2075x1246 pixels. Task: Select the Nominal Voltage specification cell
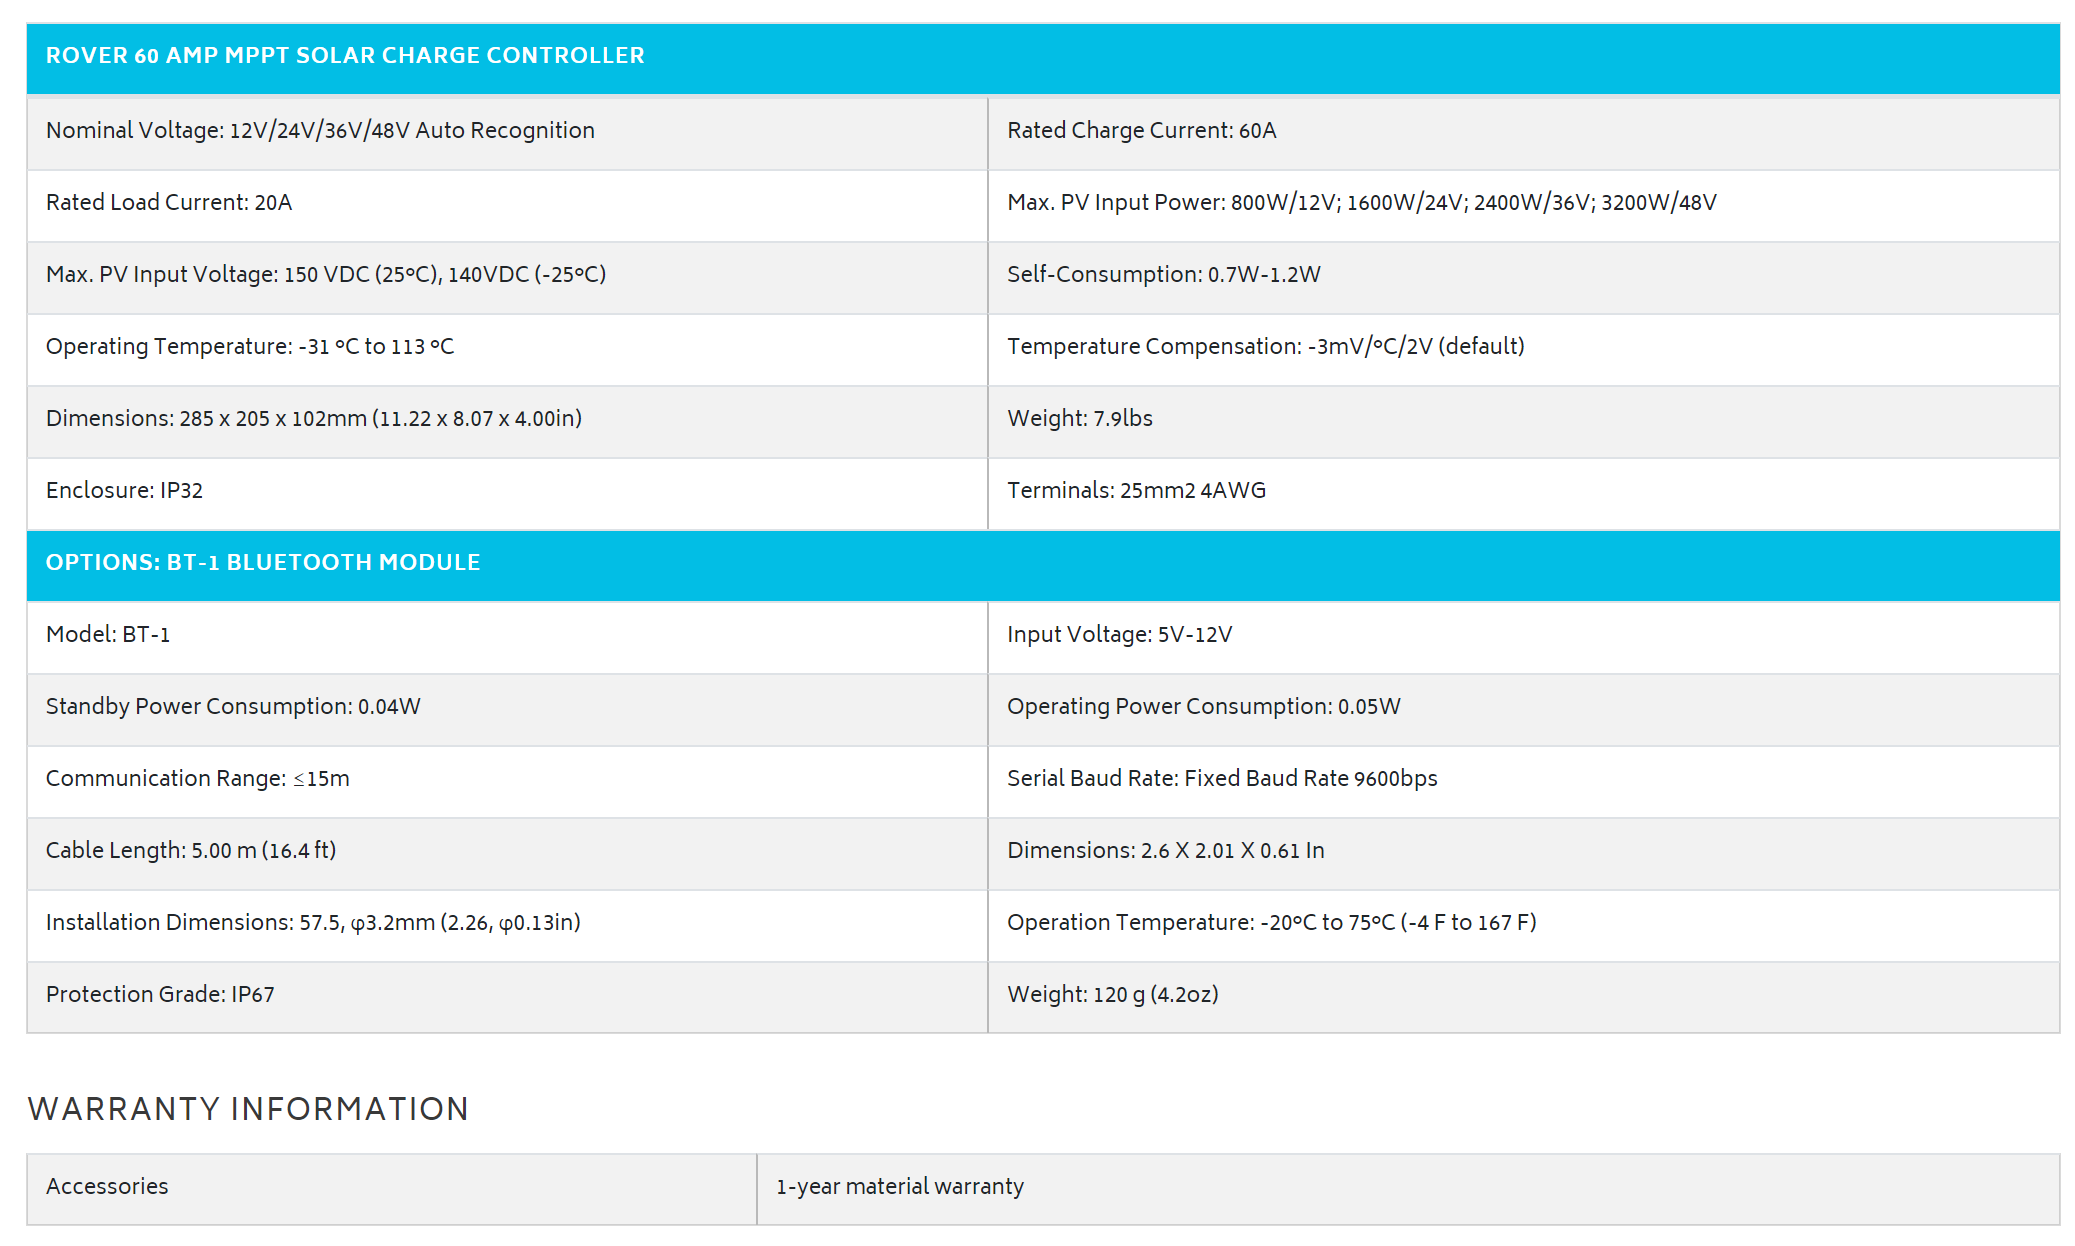pos(320,131)
